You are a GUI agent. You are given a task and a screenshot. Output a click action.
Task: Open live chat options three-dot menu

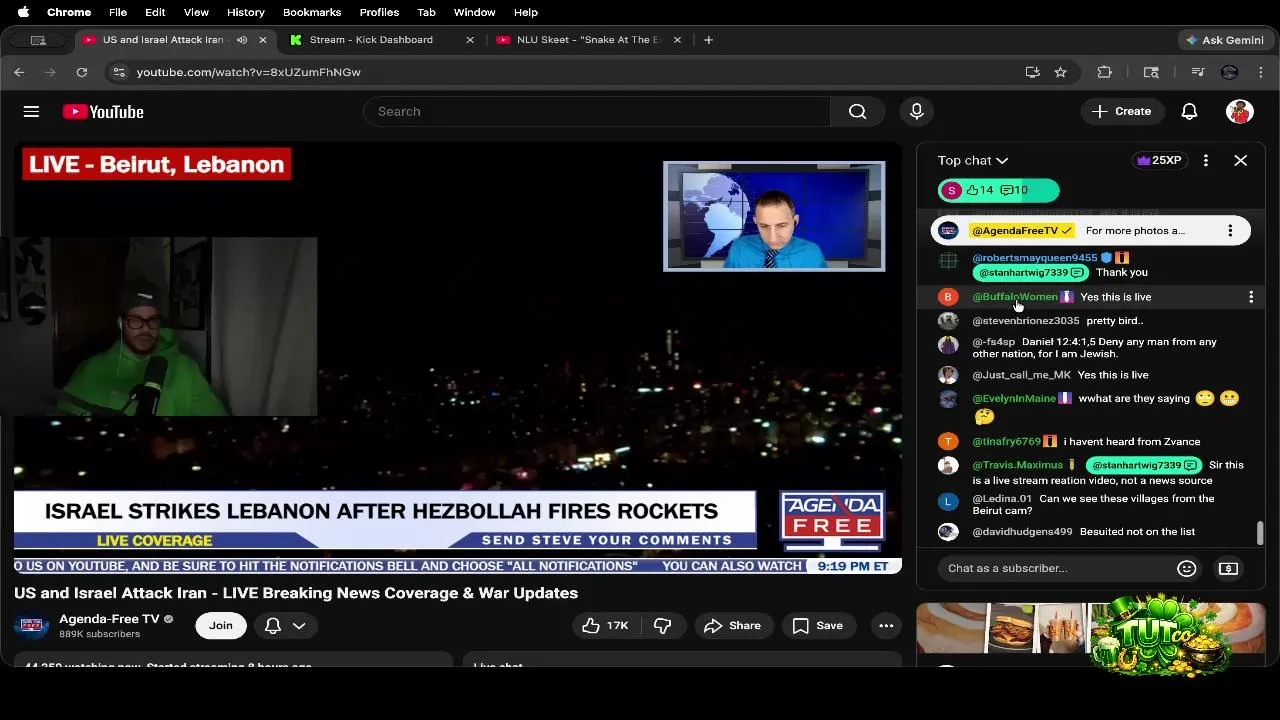click(1206, 160)
